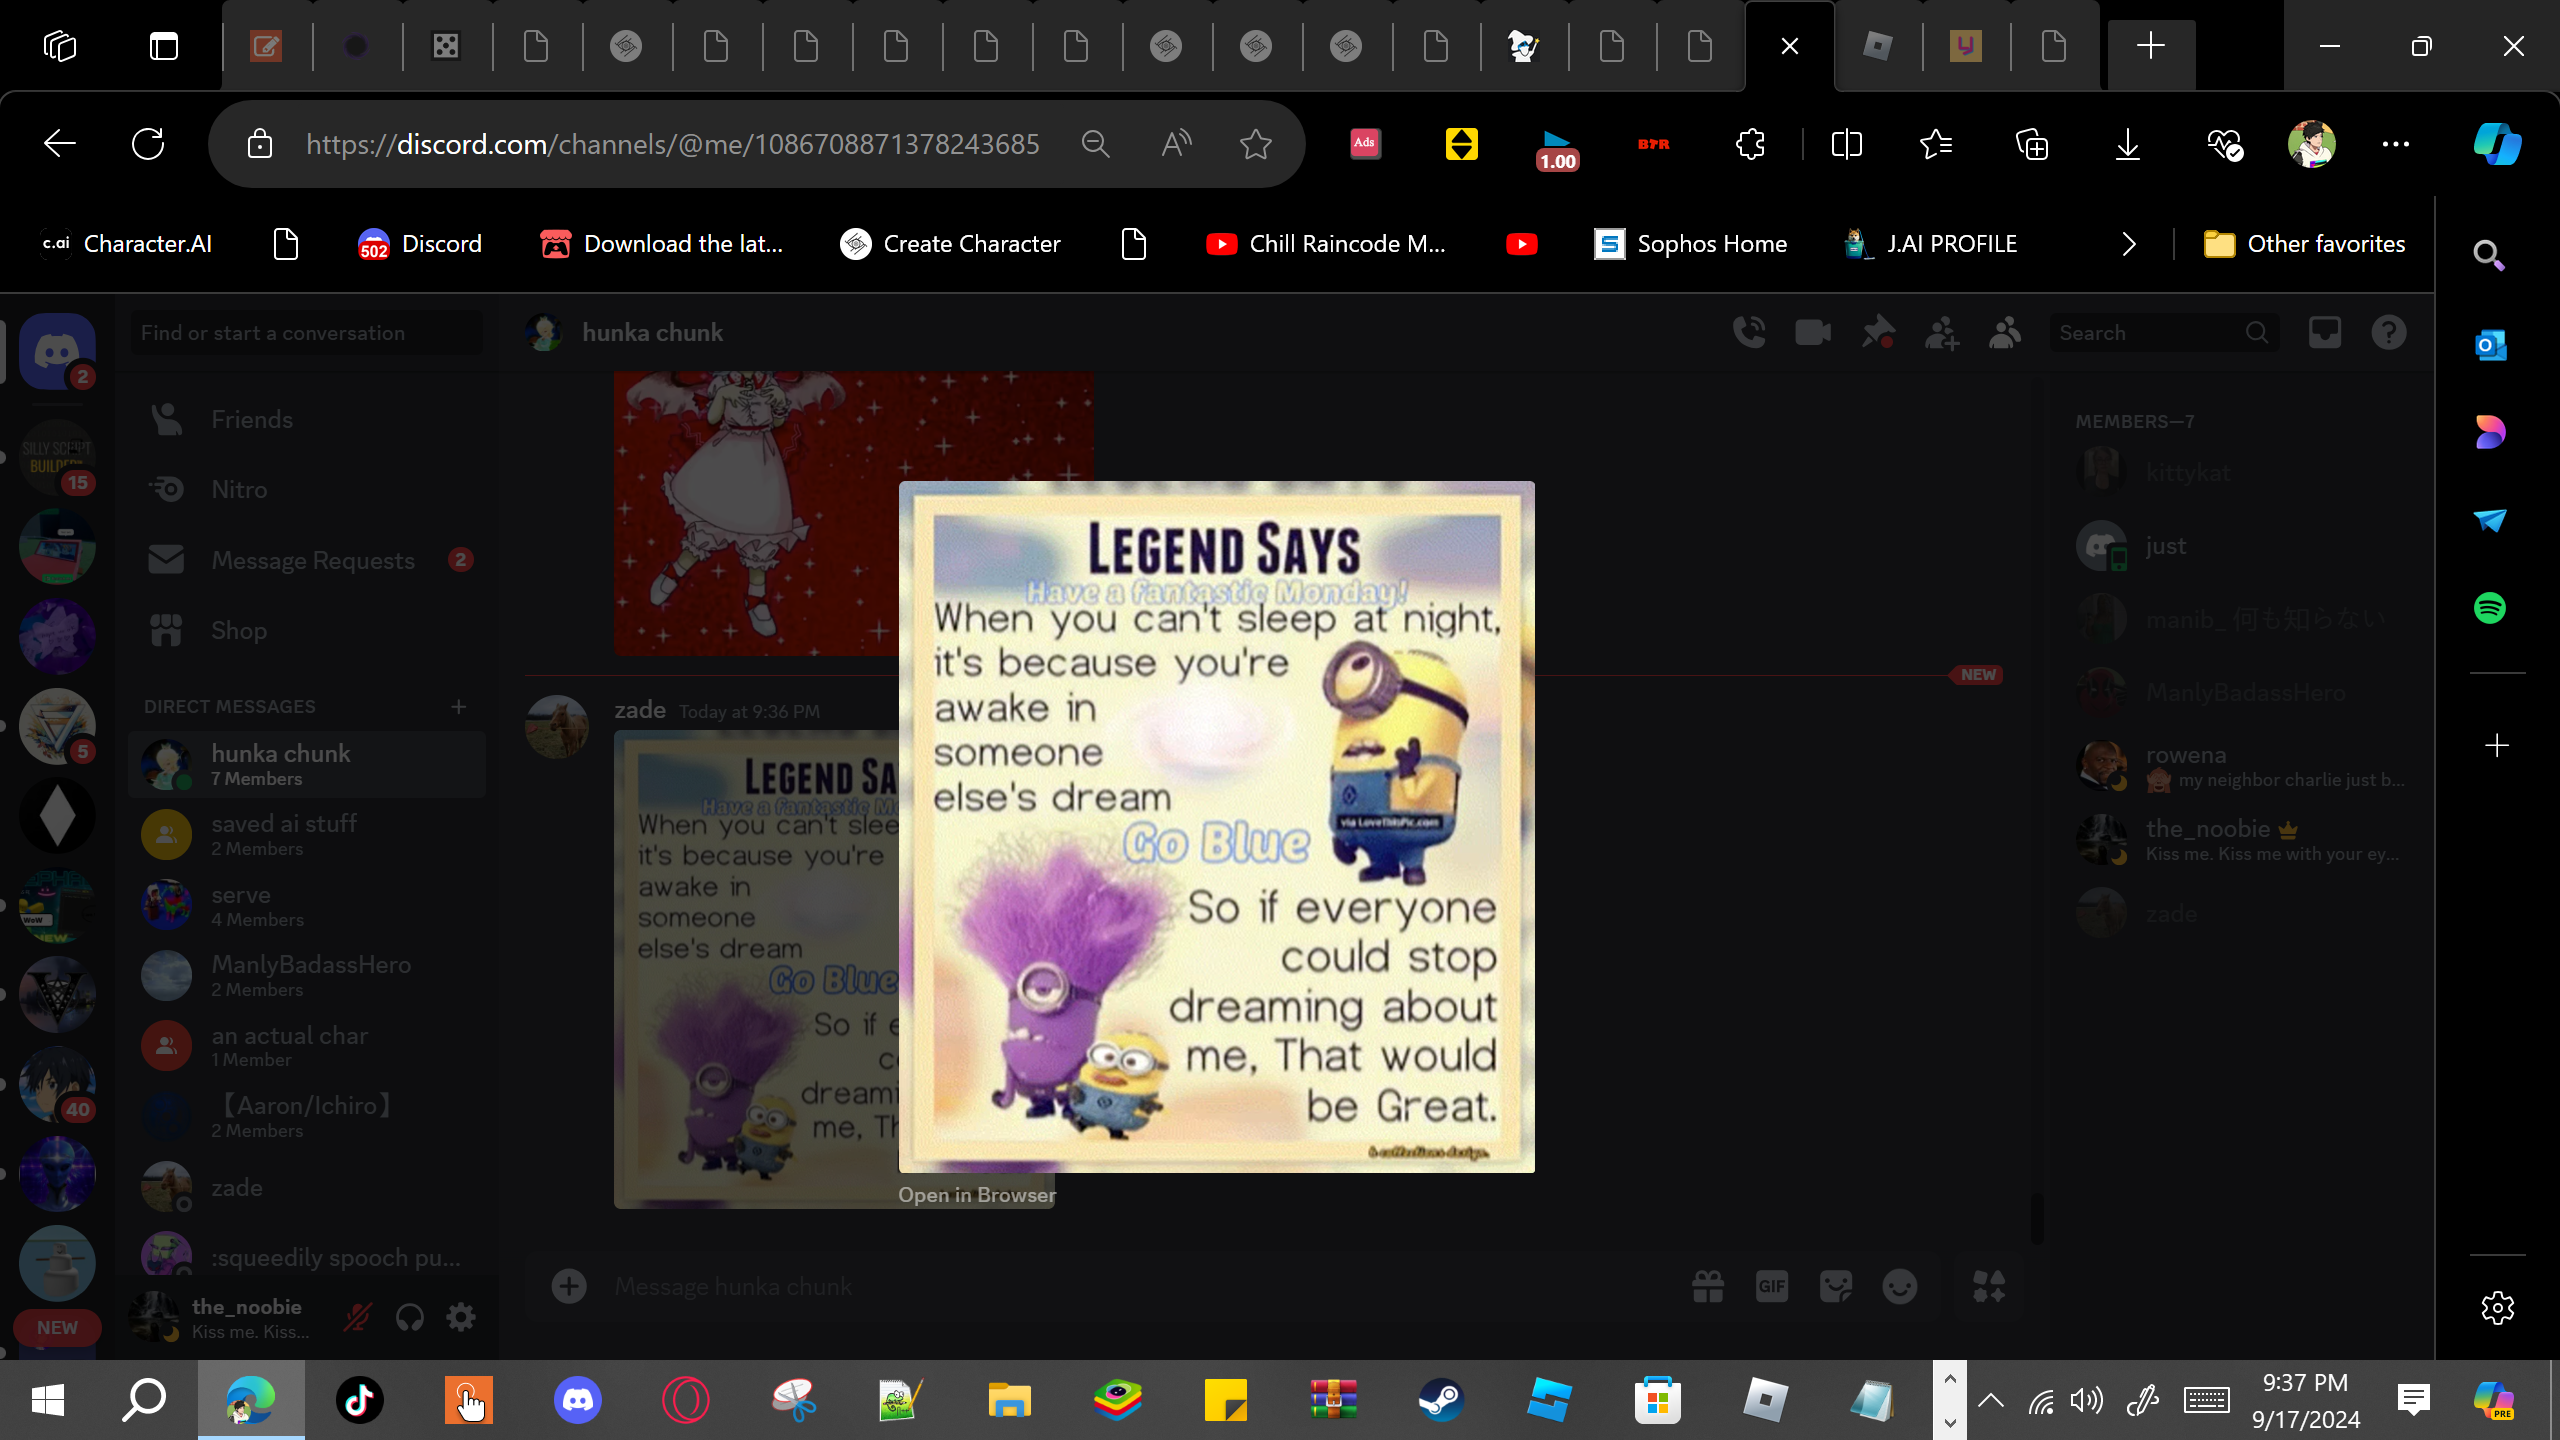Start a voice call in Discord header
Screen dimensions: 2560x1440
tap(1749, 333)
